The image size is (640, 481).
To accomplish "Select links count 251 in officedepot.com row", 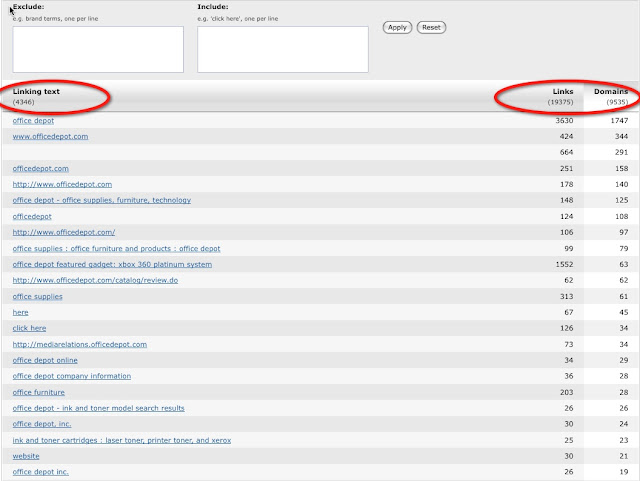I will pyautogui.click(x=567, y=169).
